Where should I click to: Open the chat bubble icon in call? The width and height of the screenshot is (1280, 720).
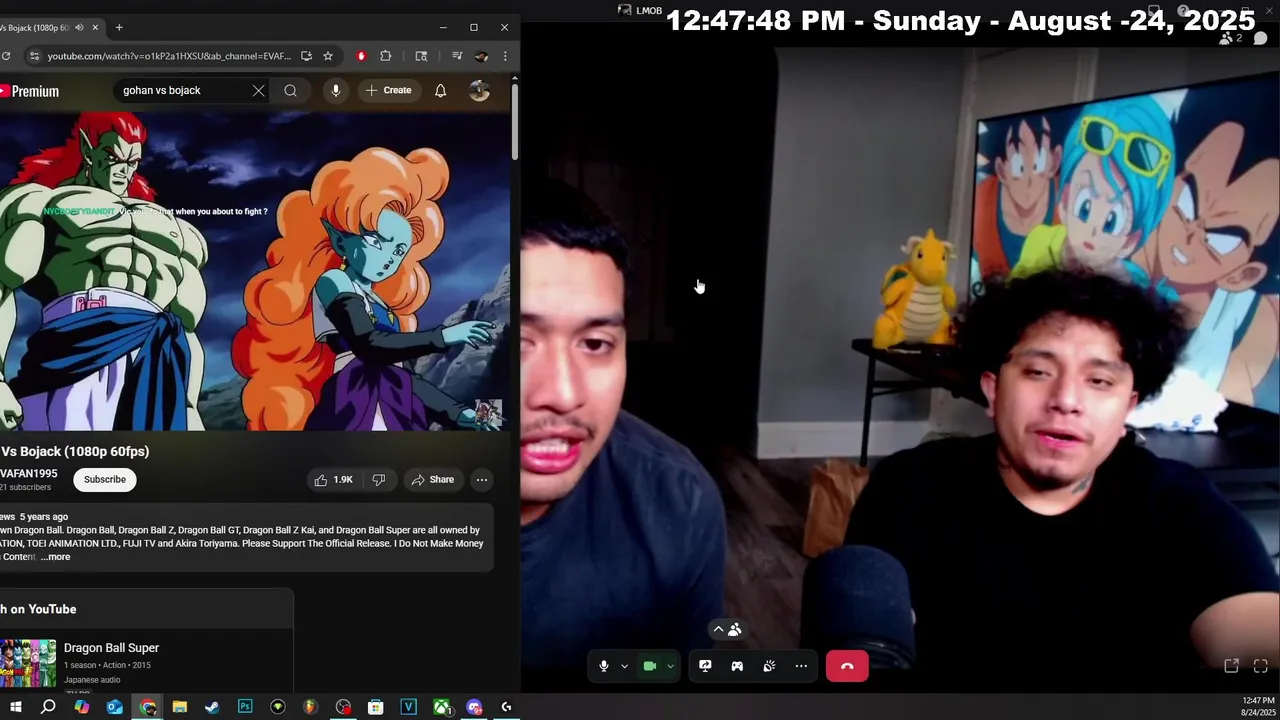[x=1260, y=39]
